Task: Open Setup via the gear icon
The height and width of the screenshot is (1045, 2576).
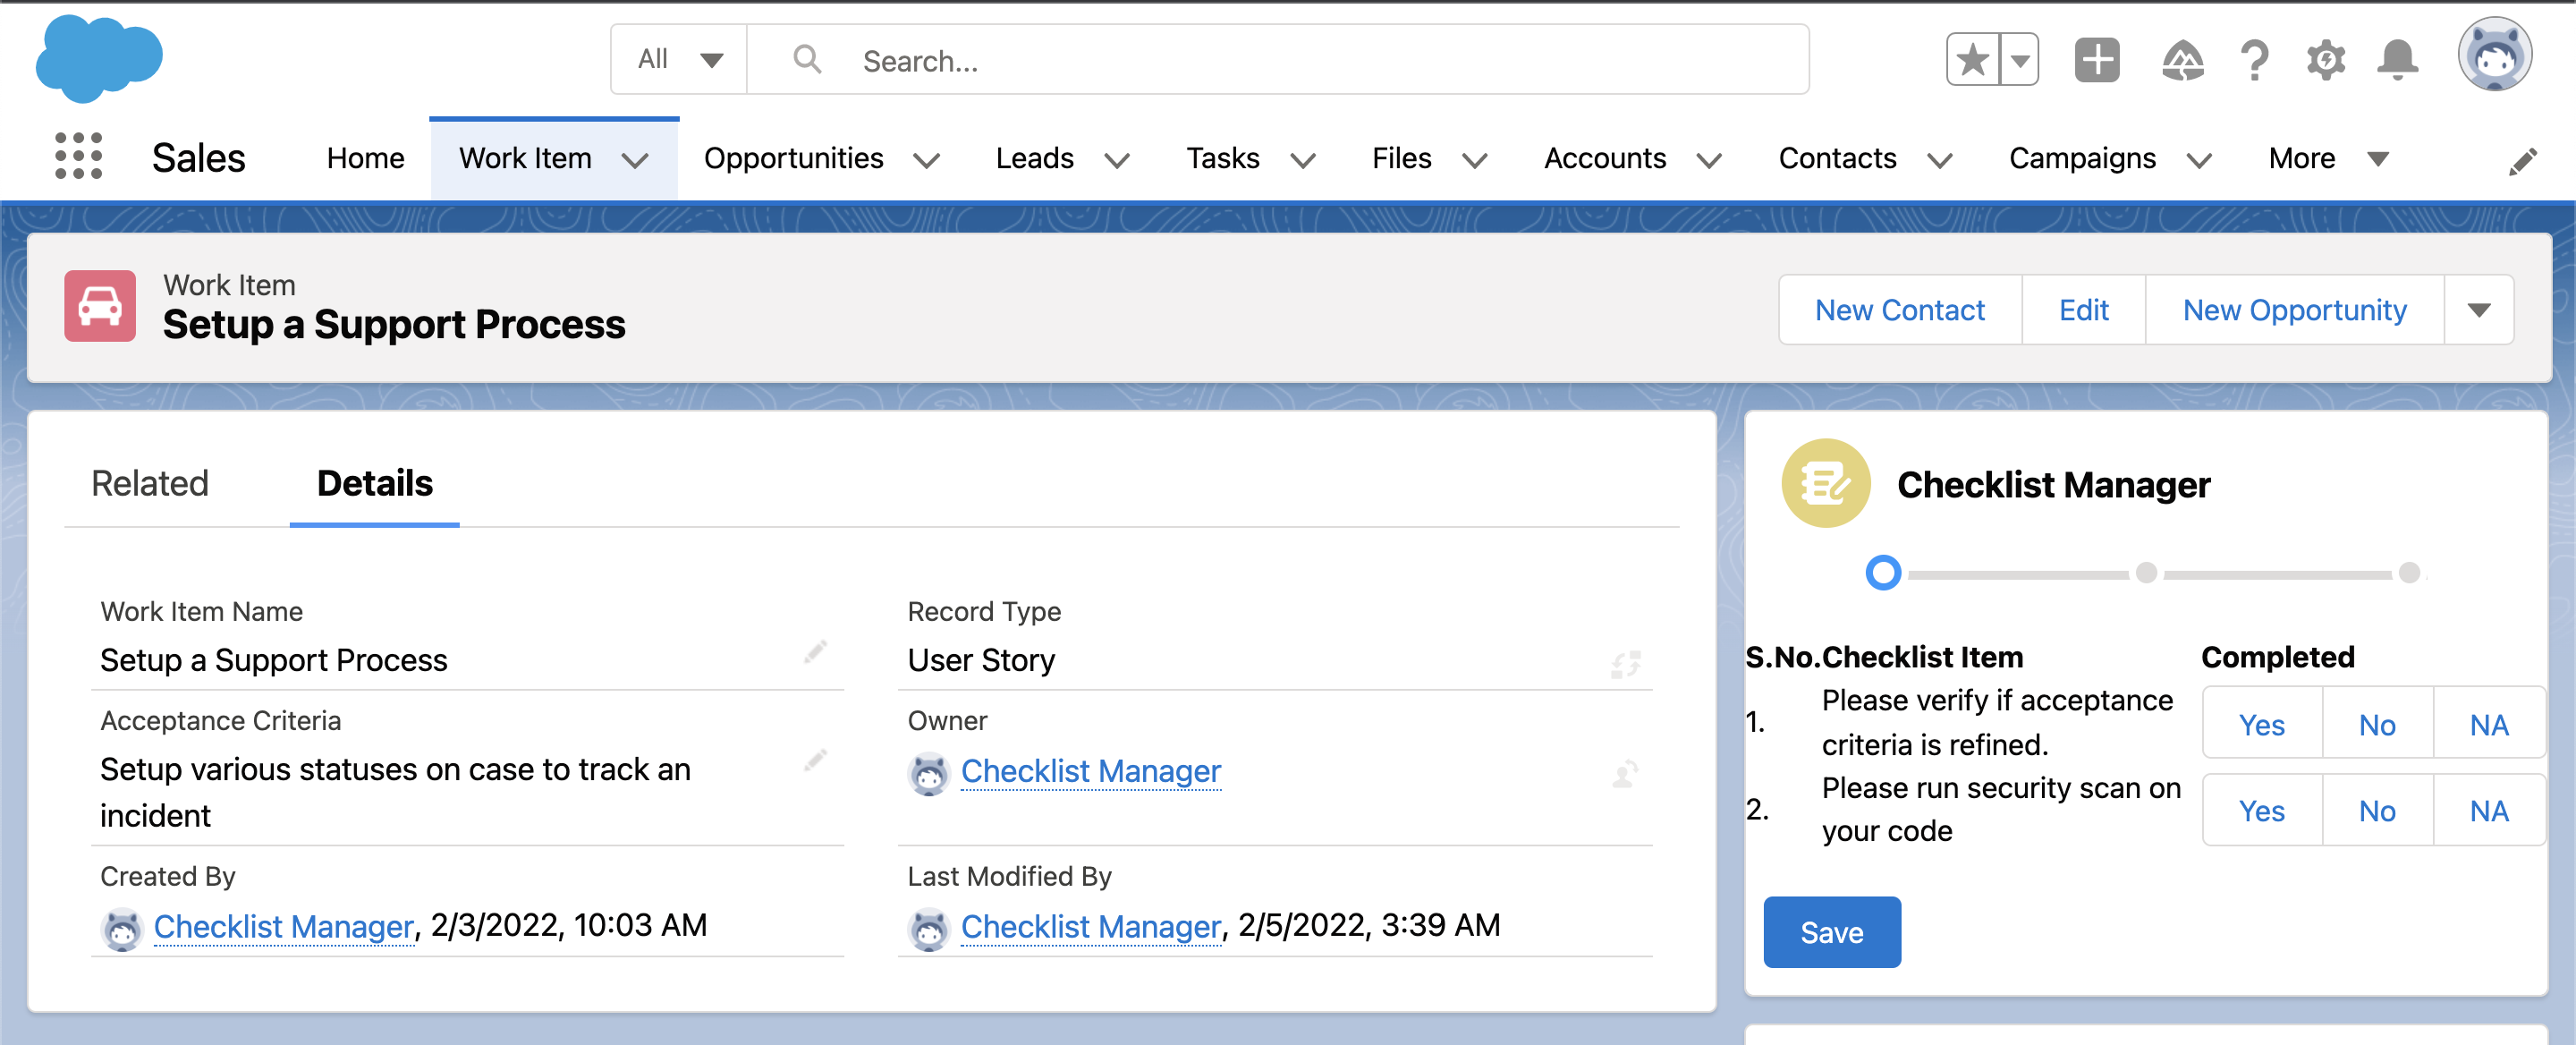Action: [x=2326, y=60]
